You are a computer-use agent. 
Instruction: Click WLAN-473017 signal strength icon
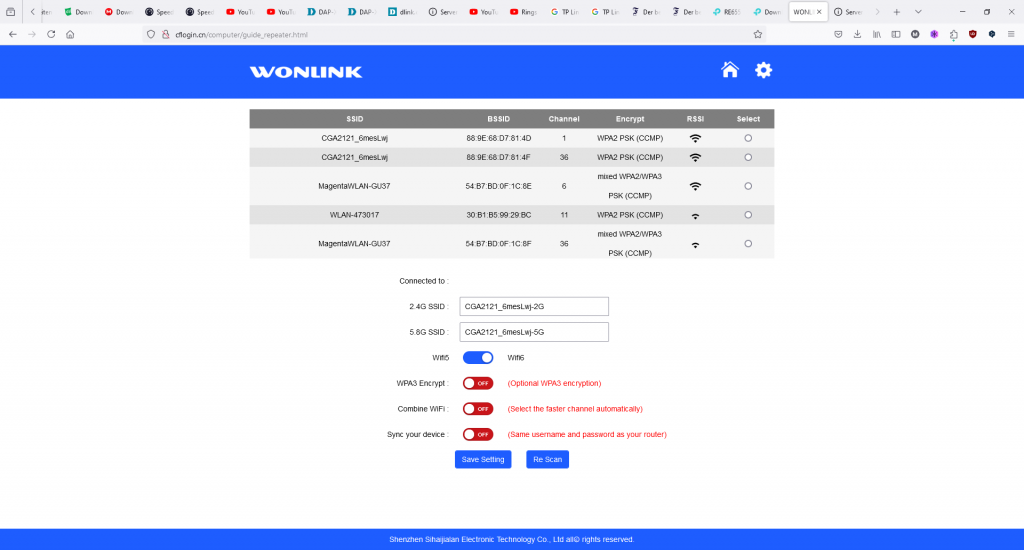pyautogui.click(x=696, y=216)
